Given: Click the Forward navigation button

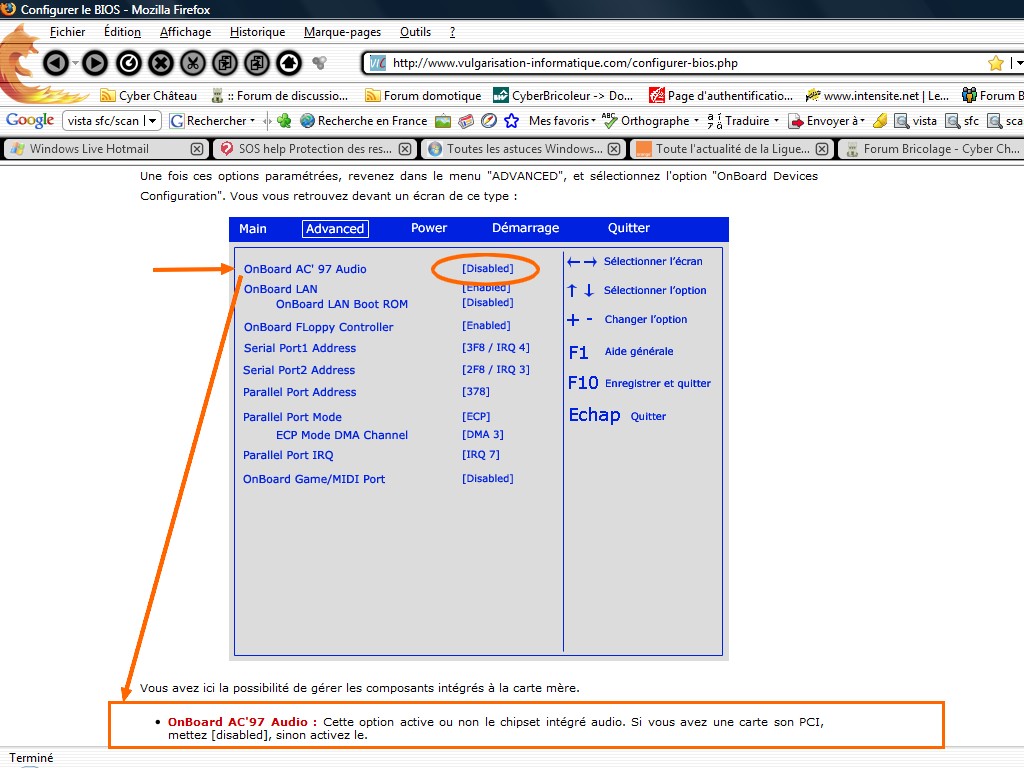Looking at the screenshot, I should tap(94, 64).
